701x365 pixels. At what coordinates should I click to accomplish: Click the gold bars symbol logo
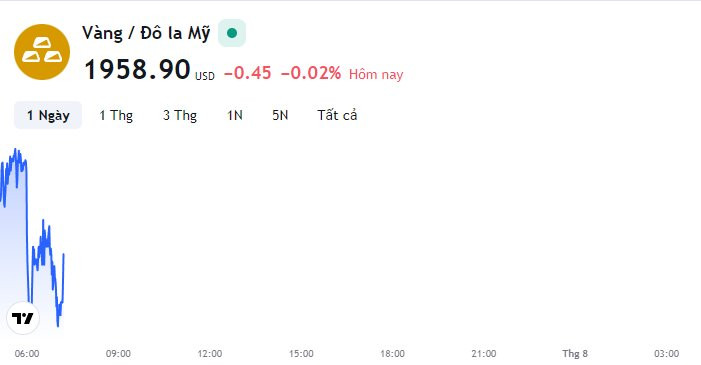pos(42,52)
